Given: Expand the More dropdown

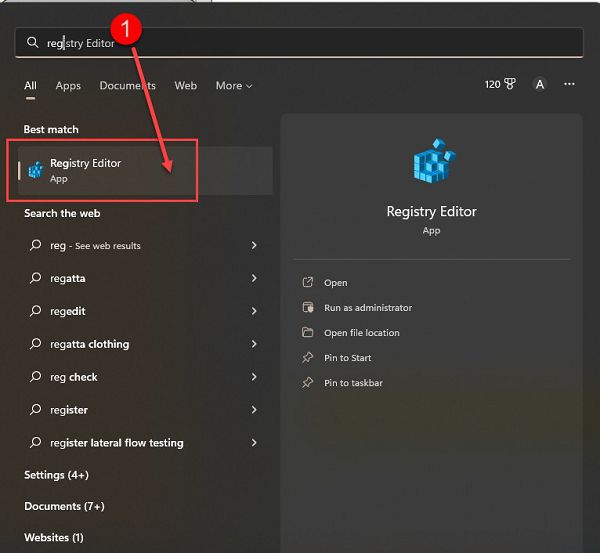Looking at the screenshot, I should [x=234, y=85].
